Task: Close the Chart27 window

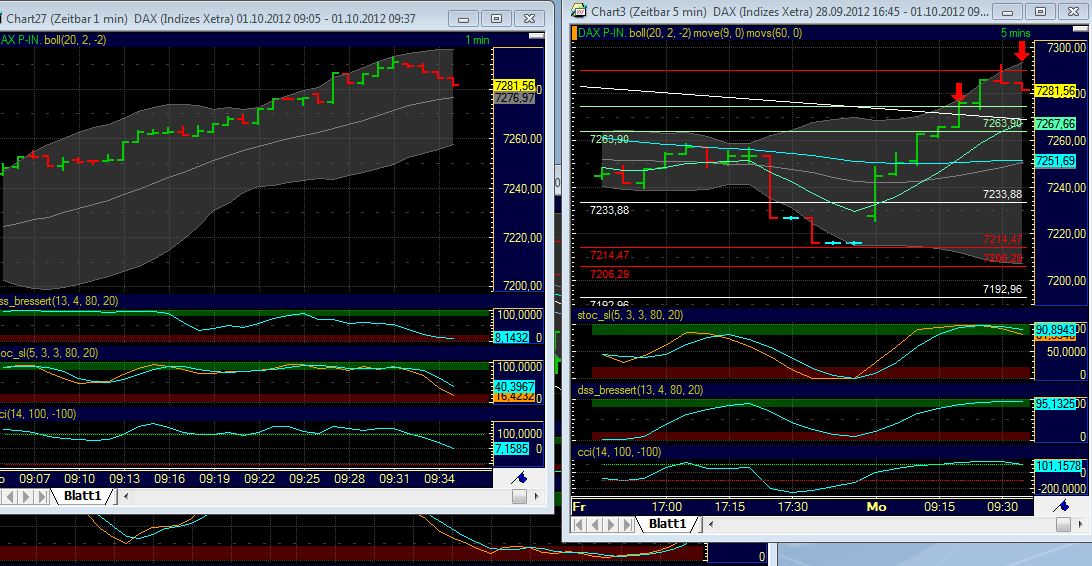Action: coord(530,19)
